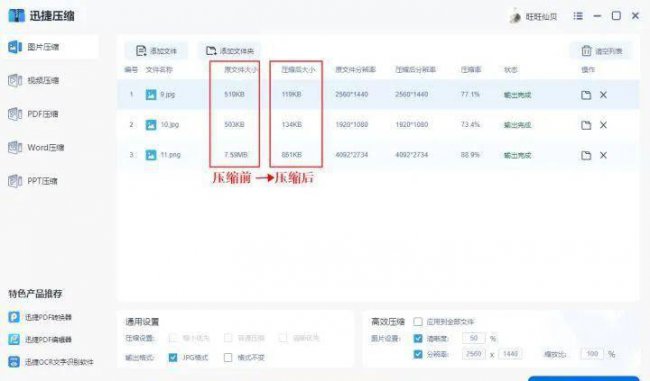Click the 原文件大小 column header
The width and height of the screenshot is (650, 381).
240,70
